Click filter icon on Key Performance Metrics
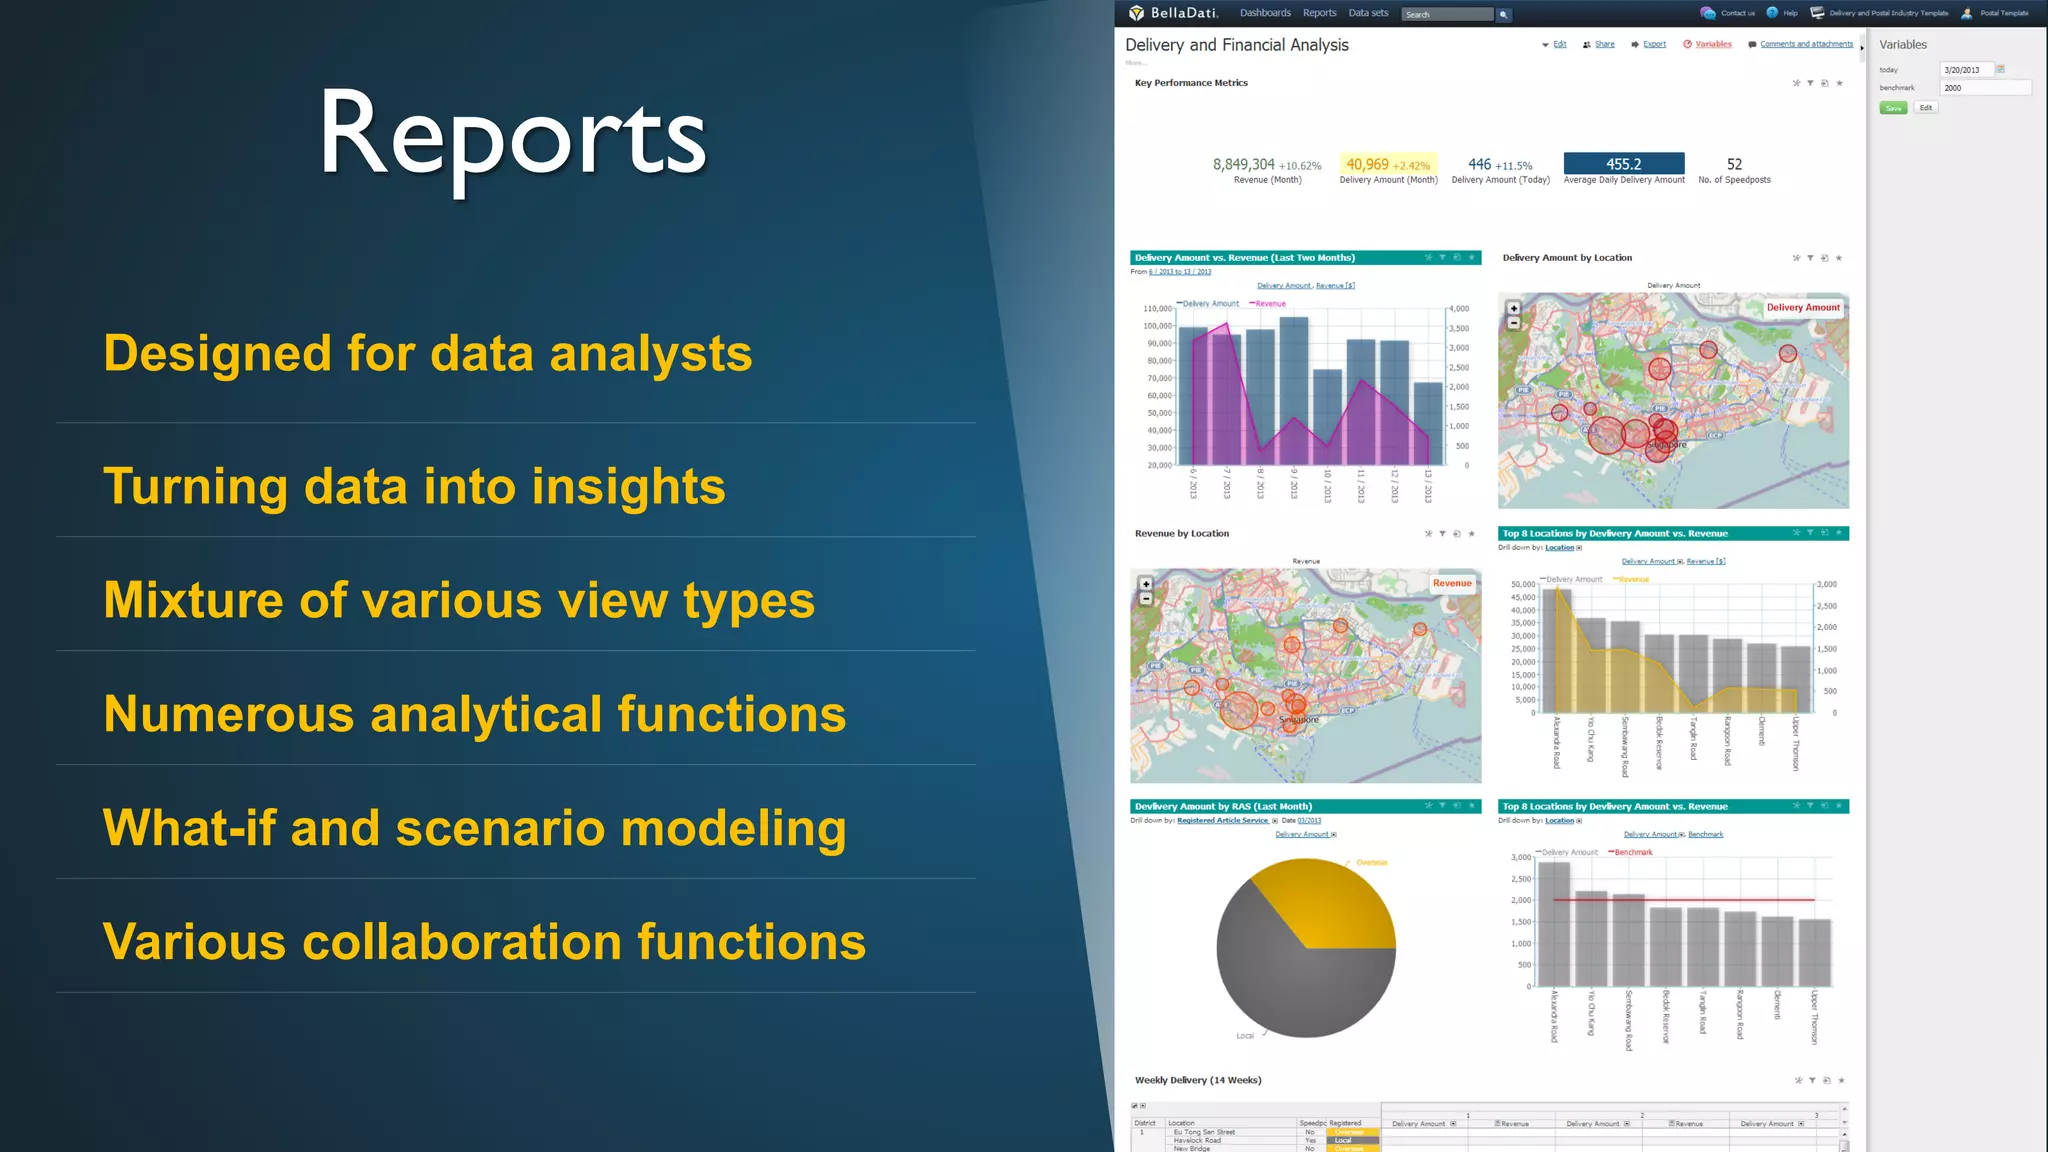 [x=1810, y=83]
